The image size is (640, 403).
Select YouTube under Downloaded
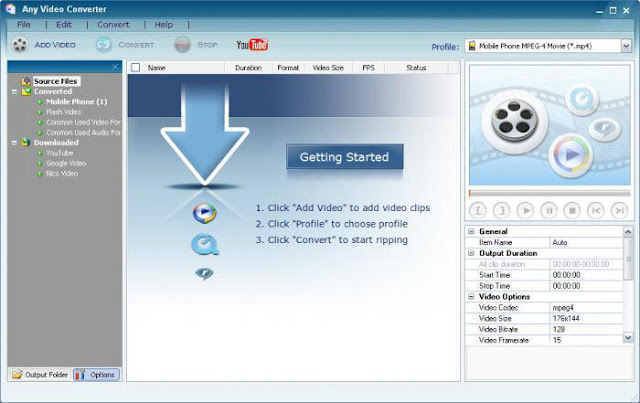[60, 153]
